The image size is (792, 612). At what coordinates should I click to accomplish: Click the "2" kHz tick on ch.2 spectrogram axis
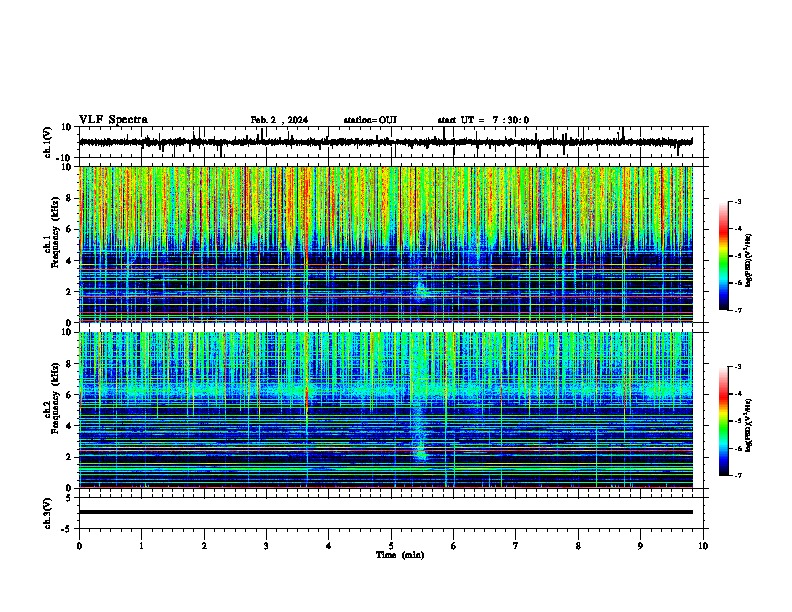pos(69,457)
